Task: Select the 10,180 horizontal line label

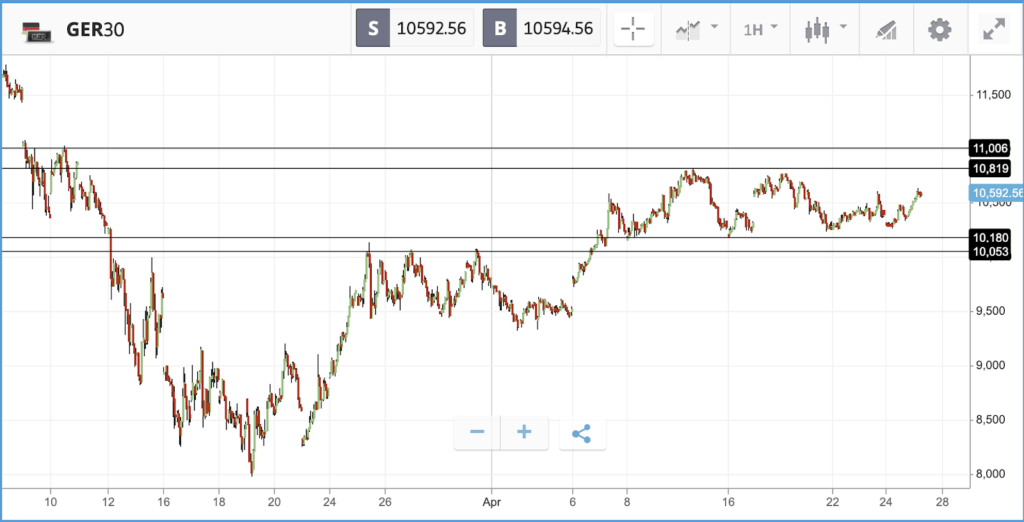Action: (991, 237)
